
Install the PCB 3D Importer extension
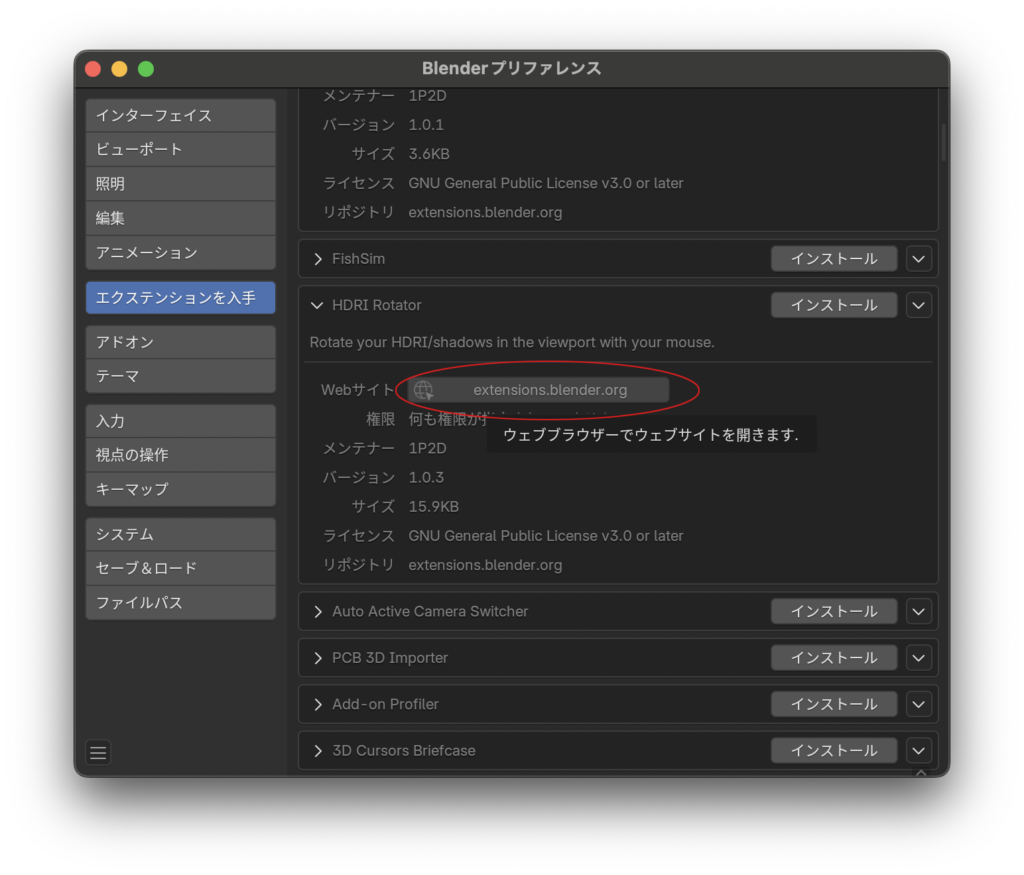(x=834, y=658)
